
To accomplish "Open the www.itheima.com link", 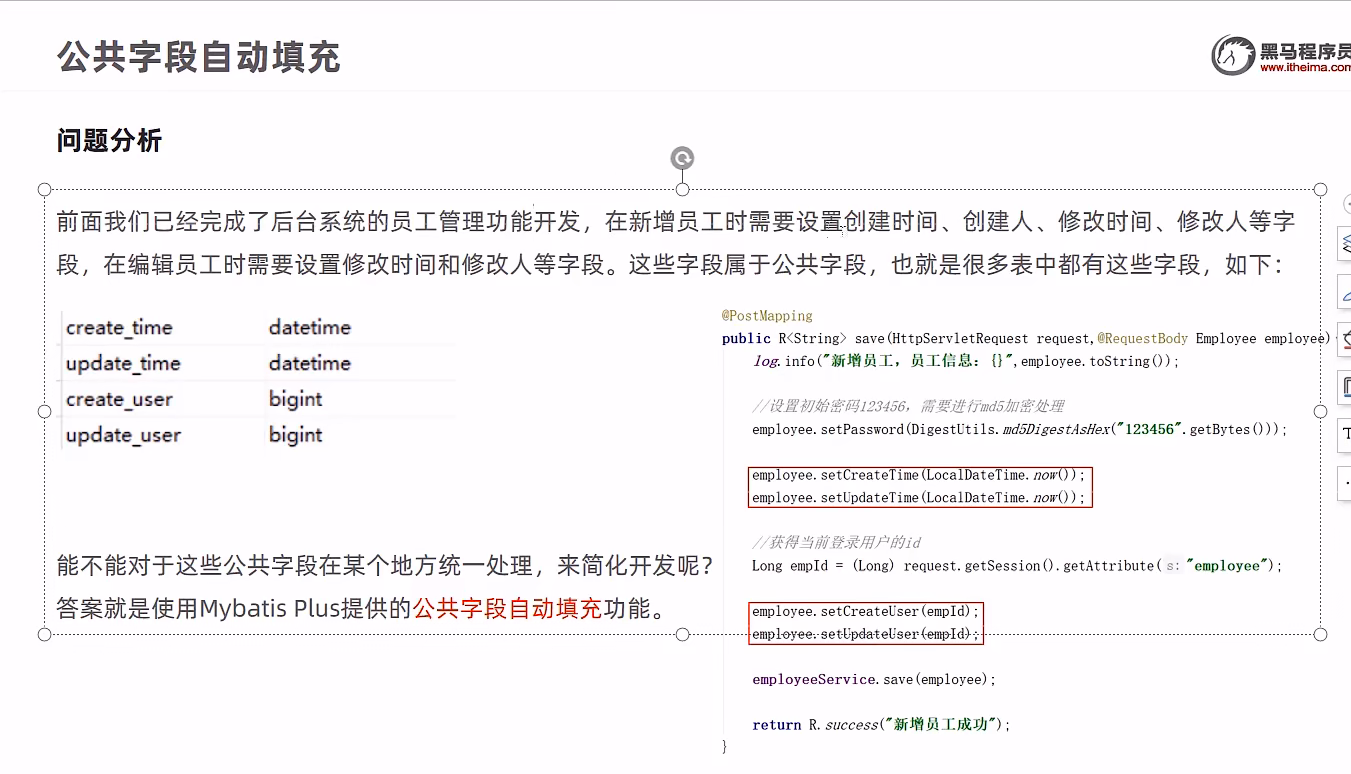I will (x=1305, y=67).
